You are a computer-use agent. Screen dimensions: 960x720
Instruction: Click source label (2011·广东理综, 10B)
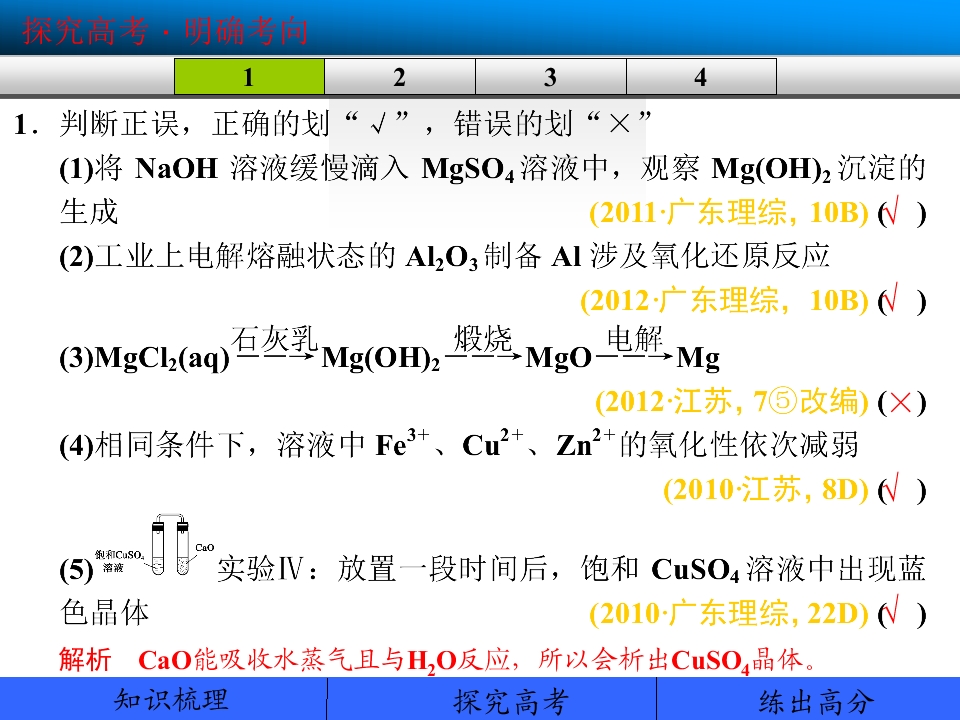click(729, 212)
